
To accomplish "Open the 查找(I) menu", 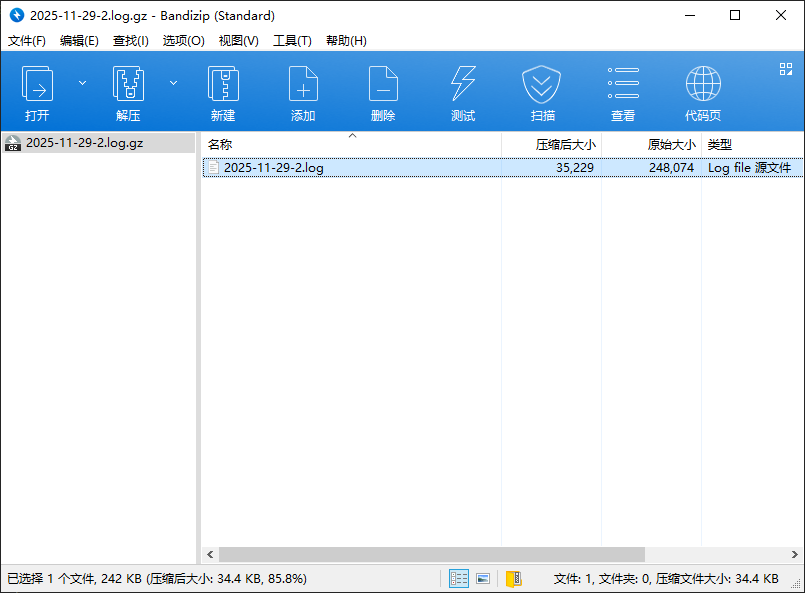I will point(131,41).
